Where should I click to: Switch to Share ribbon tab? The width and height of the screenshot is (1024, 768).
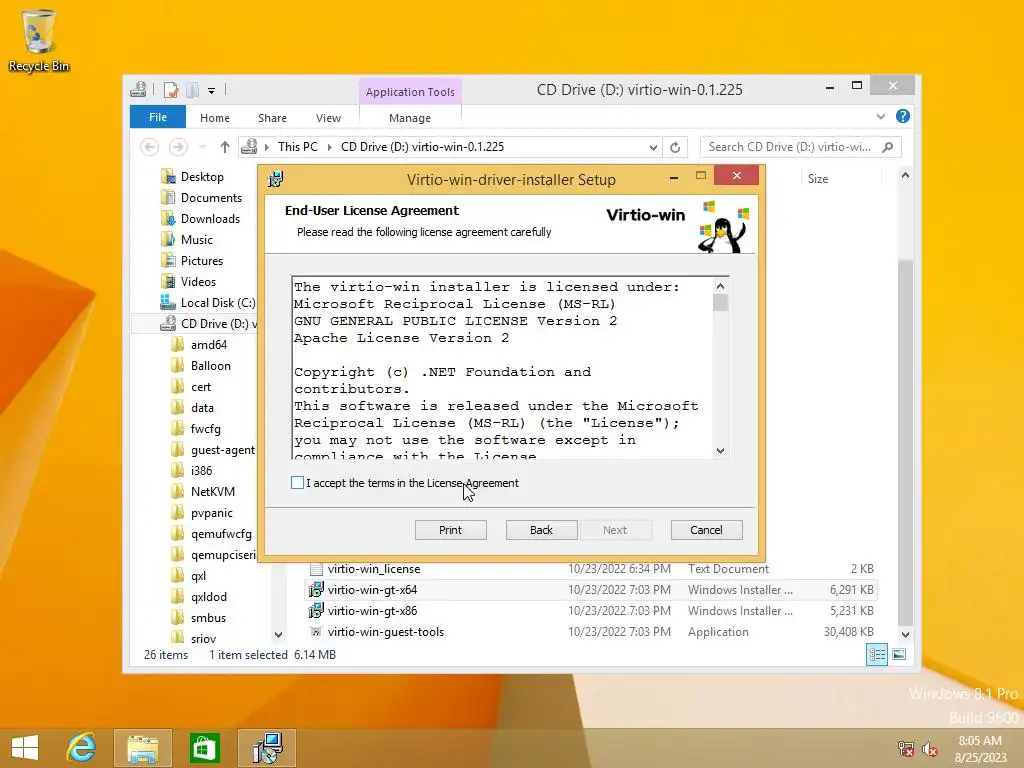click(x=272, y=118)
